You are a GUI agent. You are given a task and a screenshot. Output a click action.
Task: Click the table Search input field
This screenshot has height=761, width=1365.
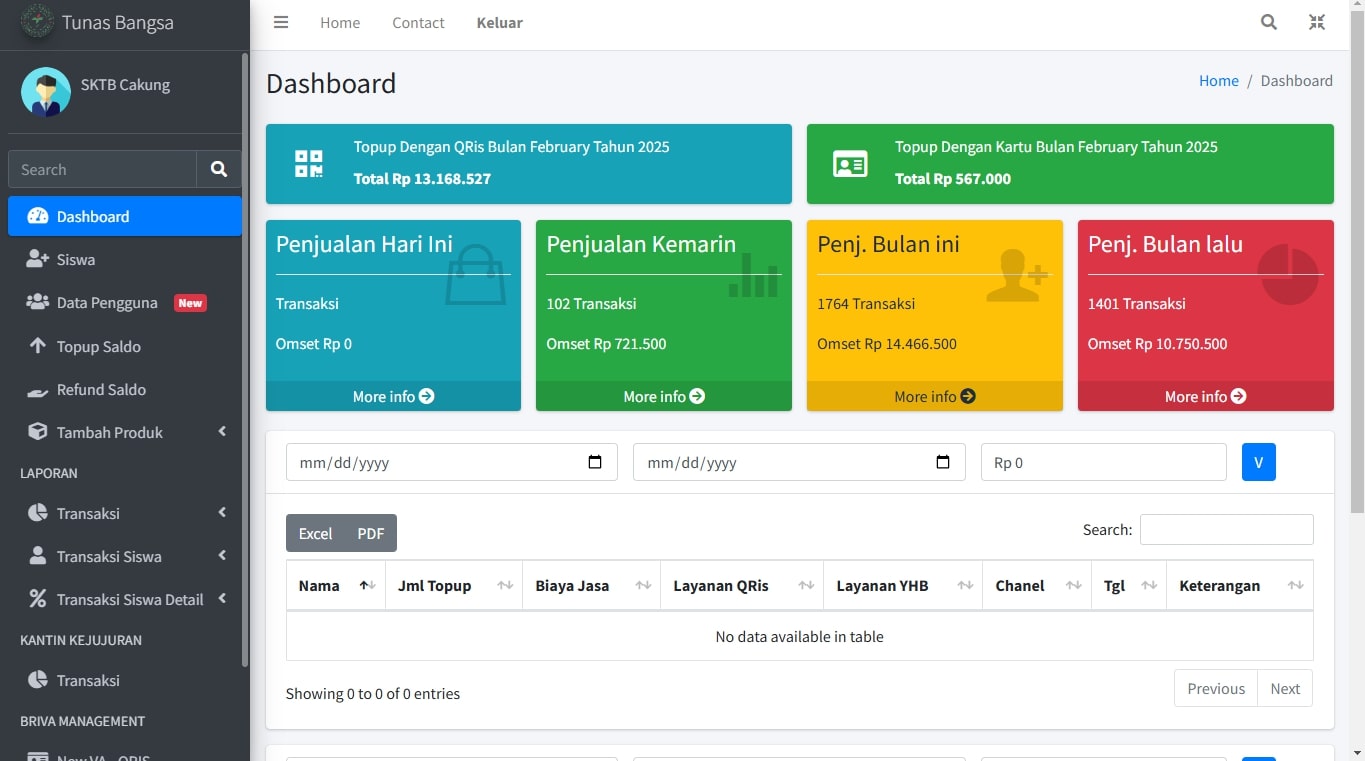click(x=1226, y=530)
